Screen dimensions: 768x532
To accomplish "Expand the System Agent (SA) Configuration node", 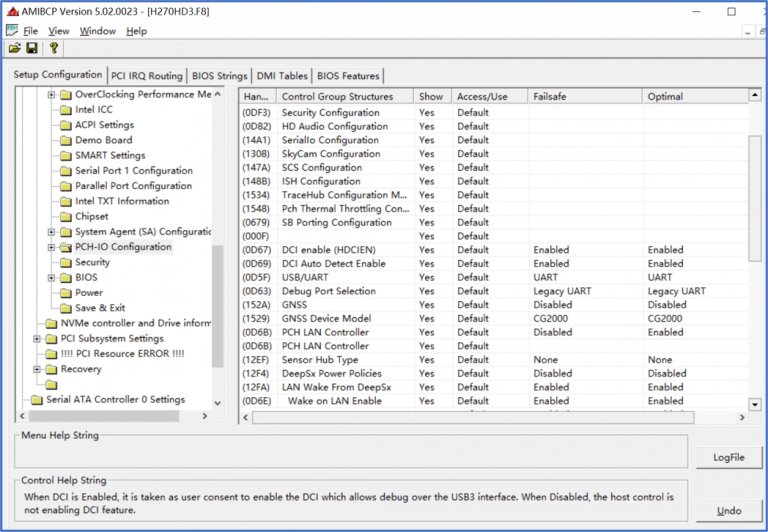I will 52,232.
